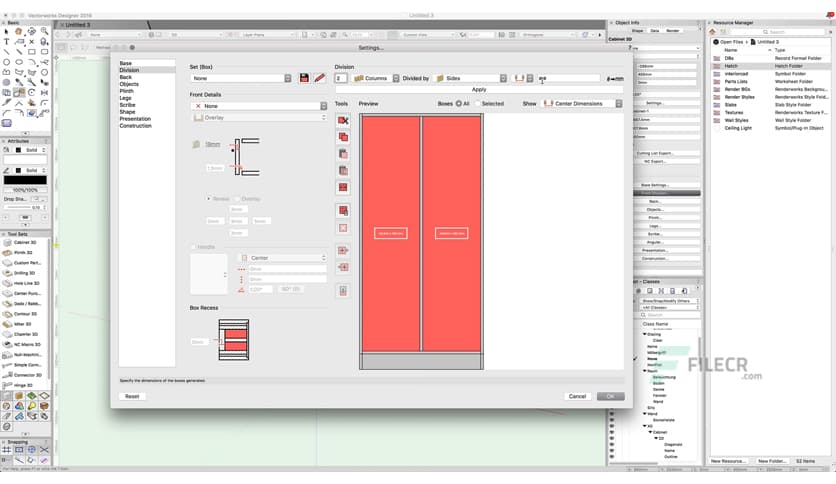Open the Columns division type dropdown
This screenshot has height=484, width=836.
pyautogui.click(x=376, y=78)
